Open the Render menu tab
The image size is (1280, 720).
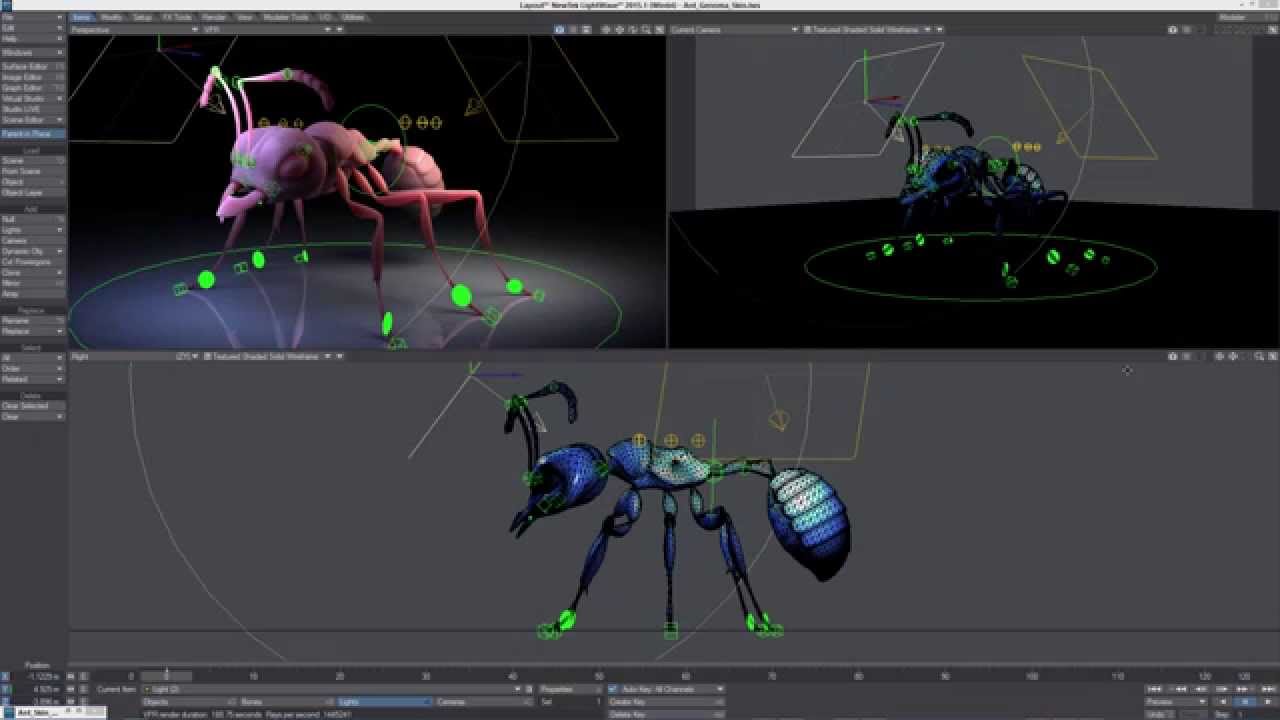coord(214,17)
